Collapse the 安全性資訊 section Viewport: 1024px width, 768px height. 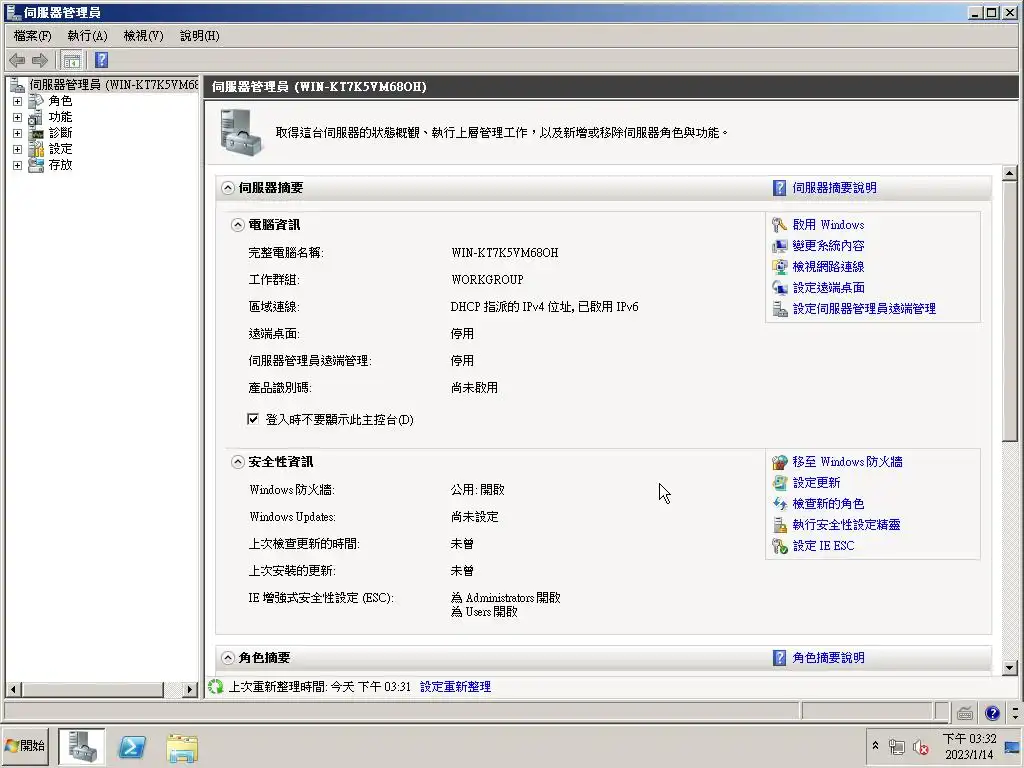tap(238, 462)
